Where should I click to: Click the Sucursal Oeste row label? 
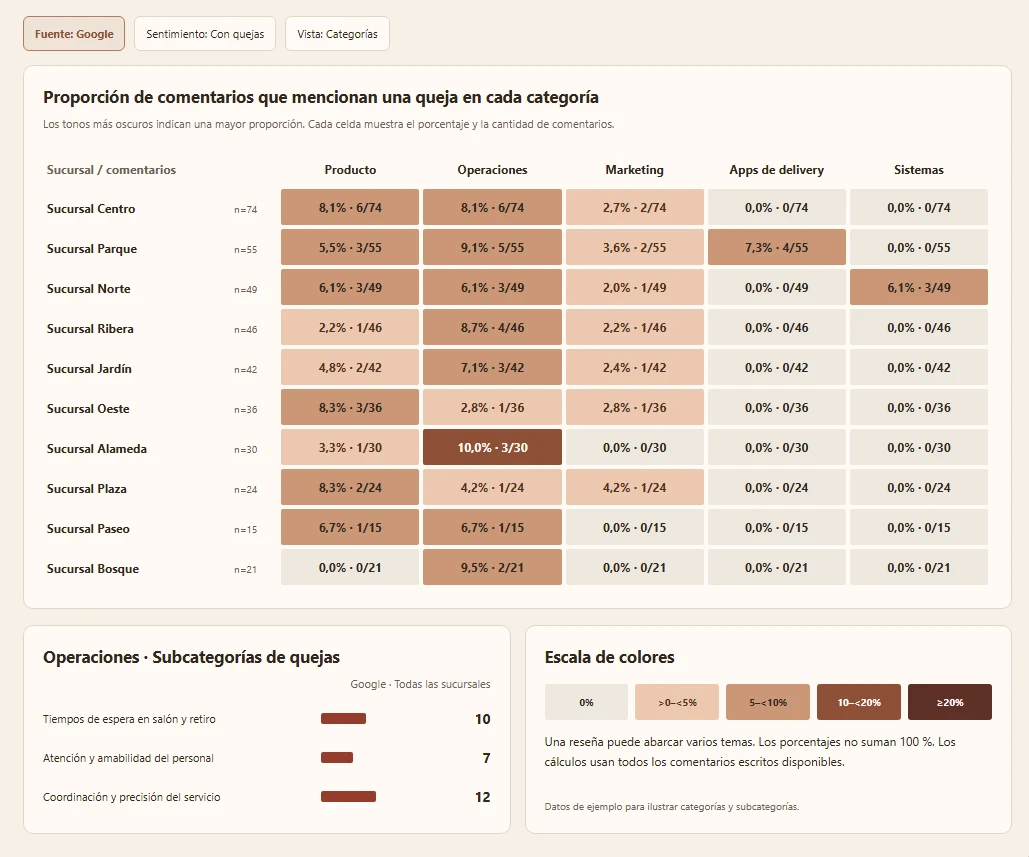[x=88, y=409]
